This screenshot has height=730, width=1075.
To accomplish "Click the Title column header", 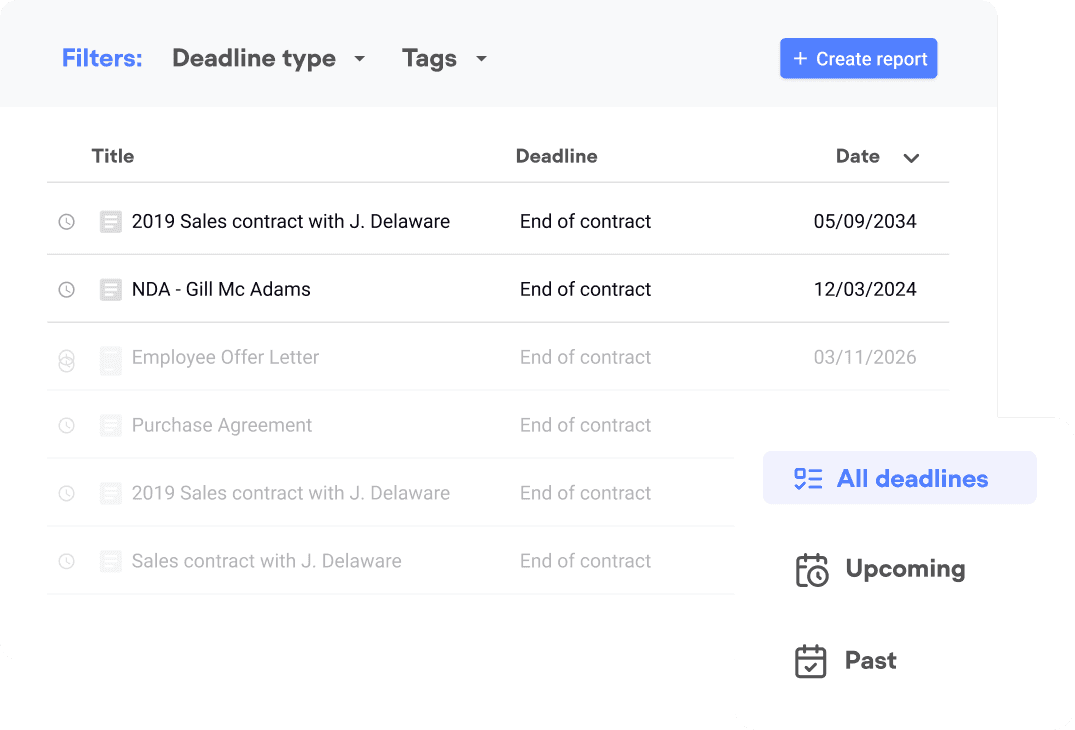I will click(113, 156).
